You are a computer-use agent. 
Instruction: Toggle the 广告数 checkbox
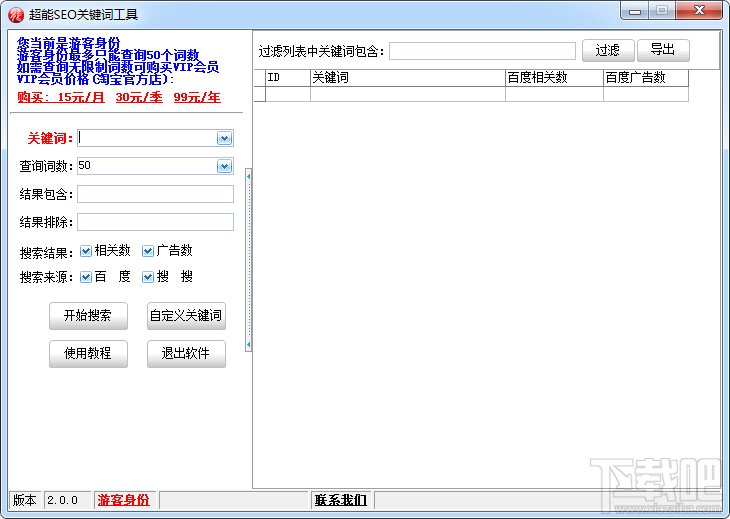coord(148,251)
